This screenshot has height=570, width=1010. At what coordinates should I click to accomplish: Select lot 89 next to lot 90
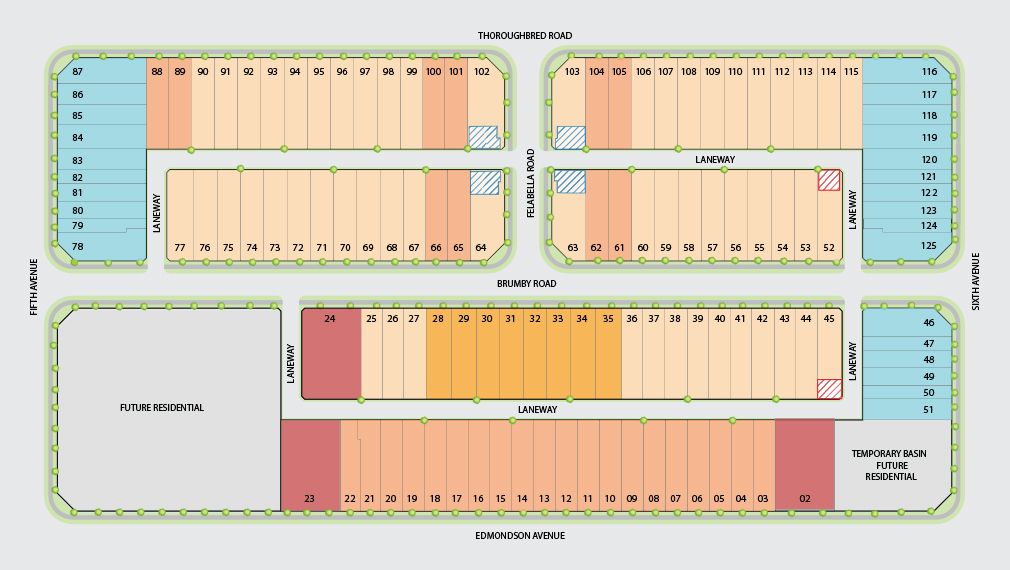coord(180,103)
